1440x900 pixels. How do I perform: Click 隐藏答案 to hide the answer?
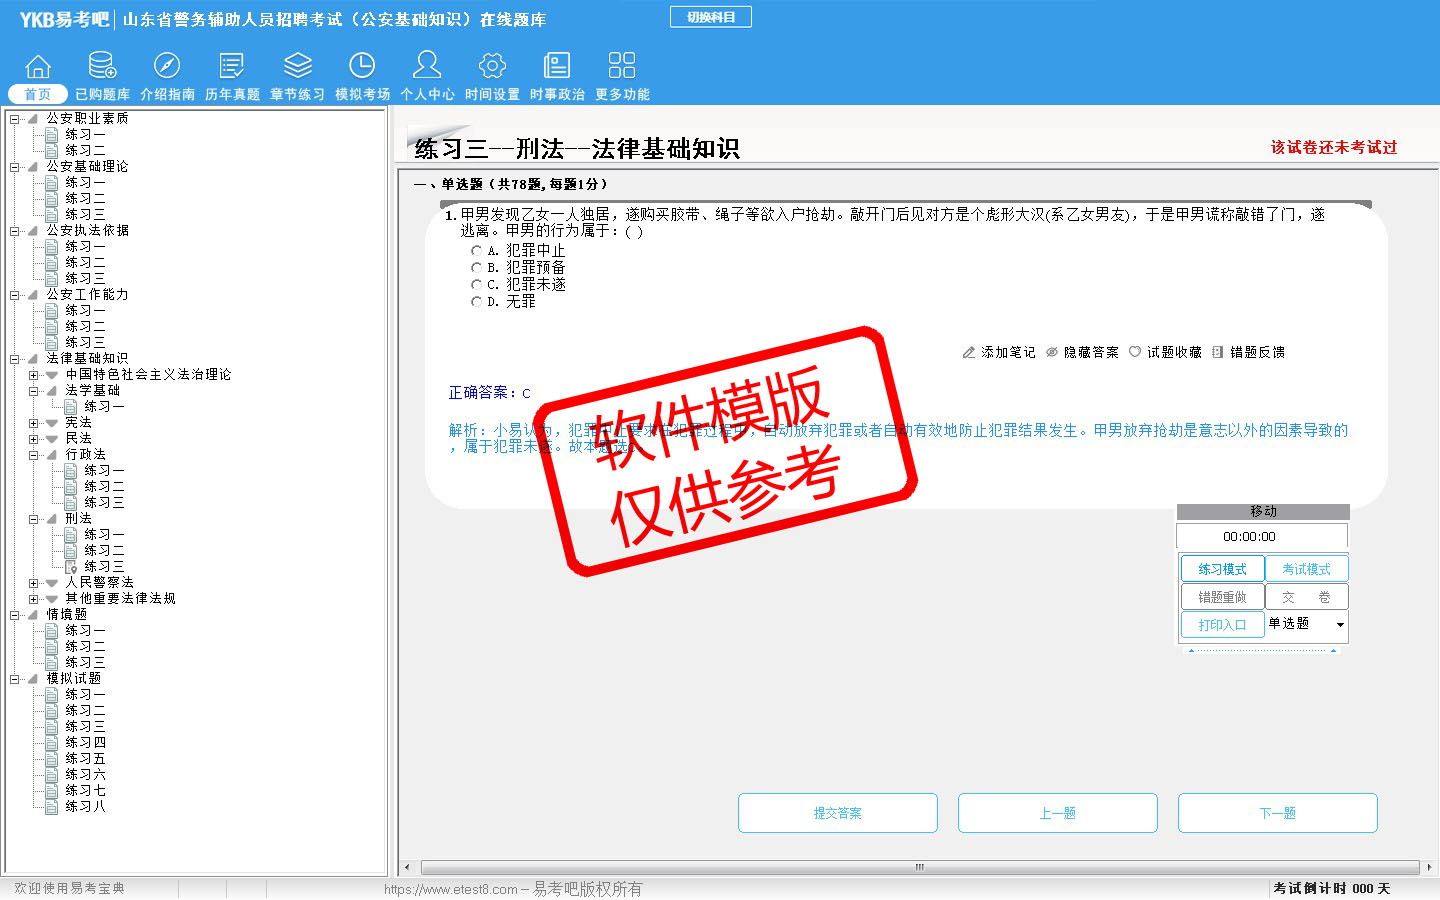point(1082,352)
